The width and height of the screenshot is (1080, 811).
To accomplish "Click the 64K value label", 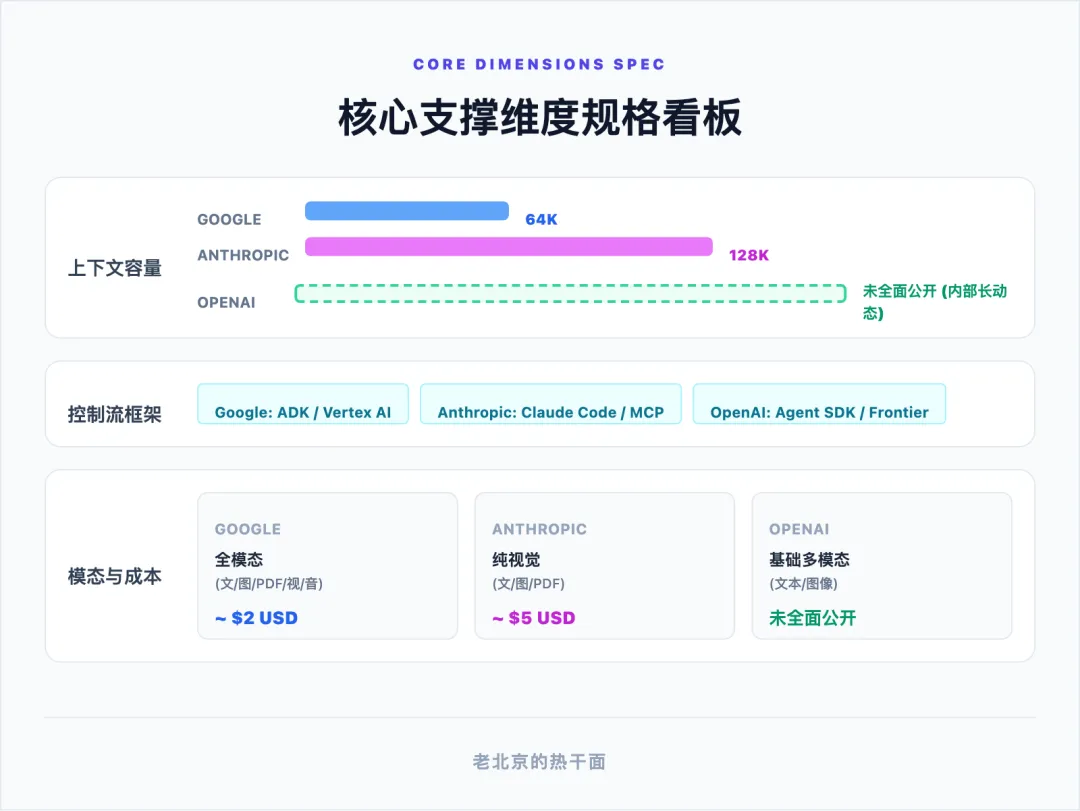I will click(x=541, y=220).
